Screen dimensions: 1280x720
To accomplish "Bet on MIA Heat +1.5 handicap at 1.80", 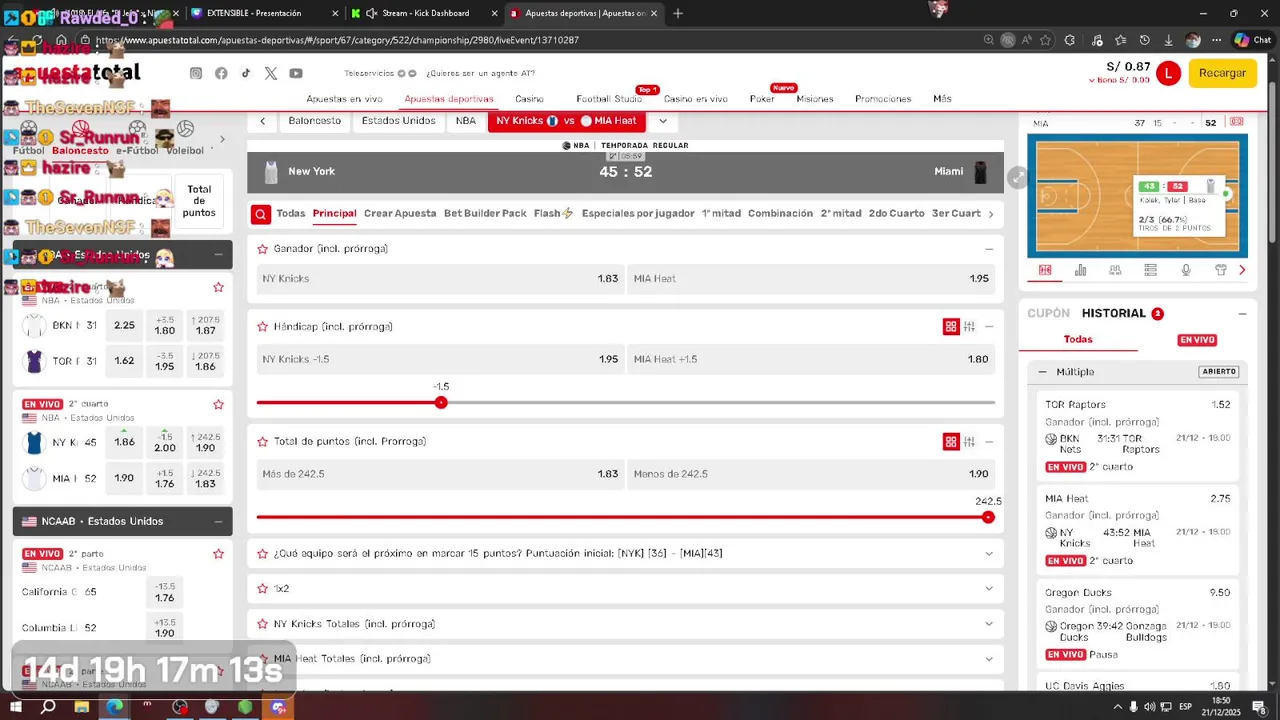I will [811, 359].
